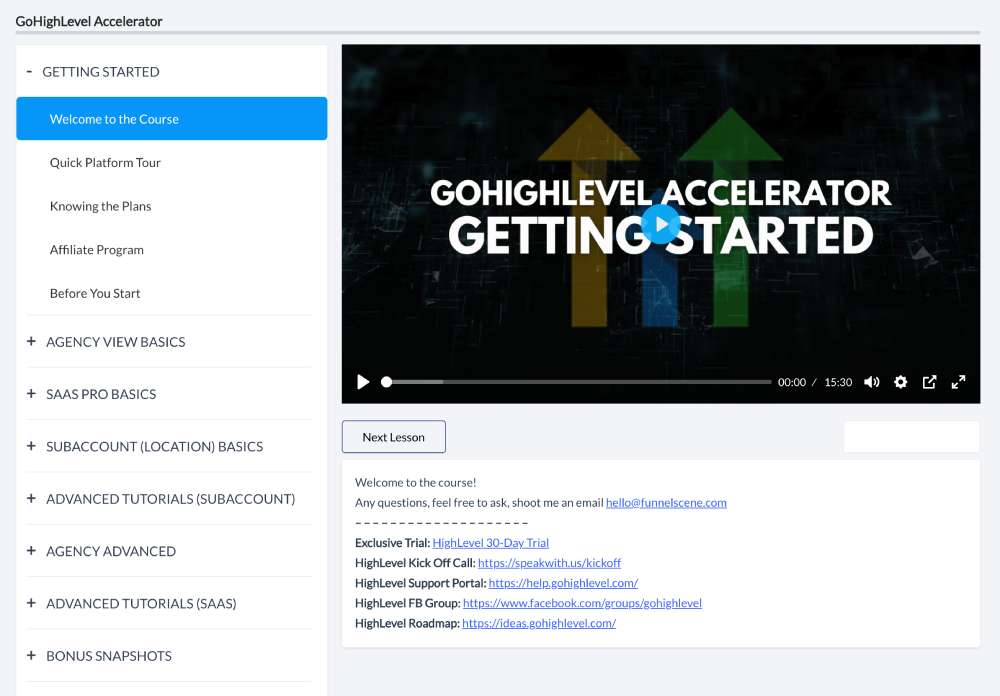This screenshot has height=696, width=1000.
Task: Open video settings gear icon
Action: click(901, 382)
